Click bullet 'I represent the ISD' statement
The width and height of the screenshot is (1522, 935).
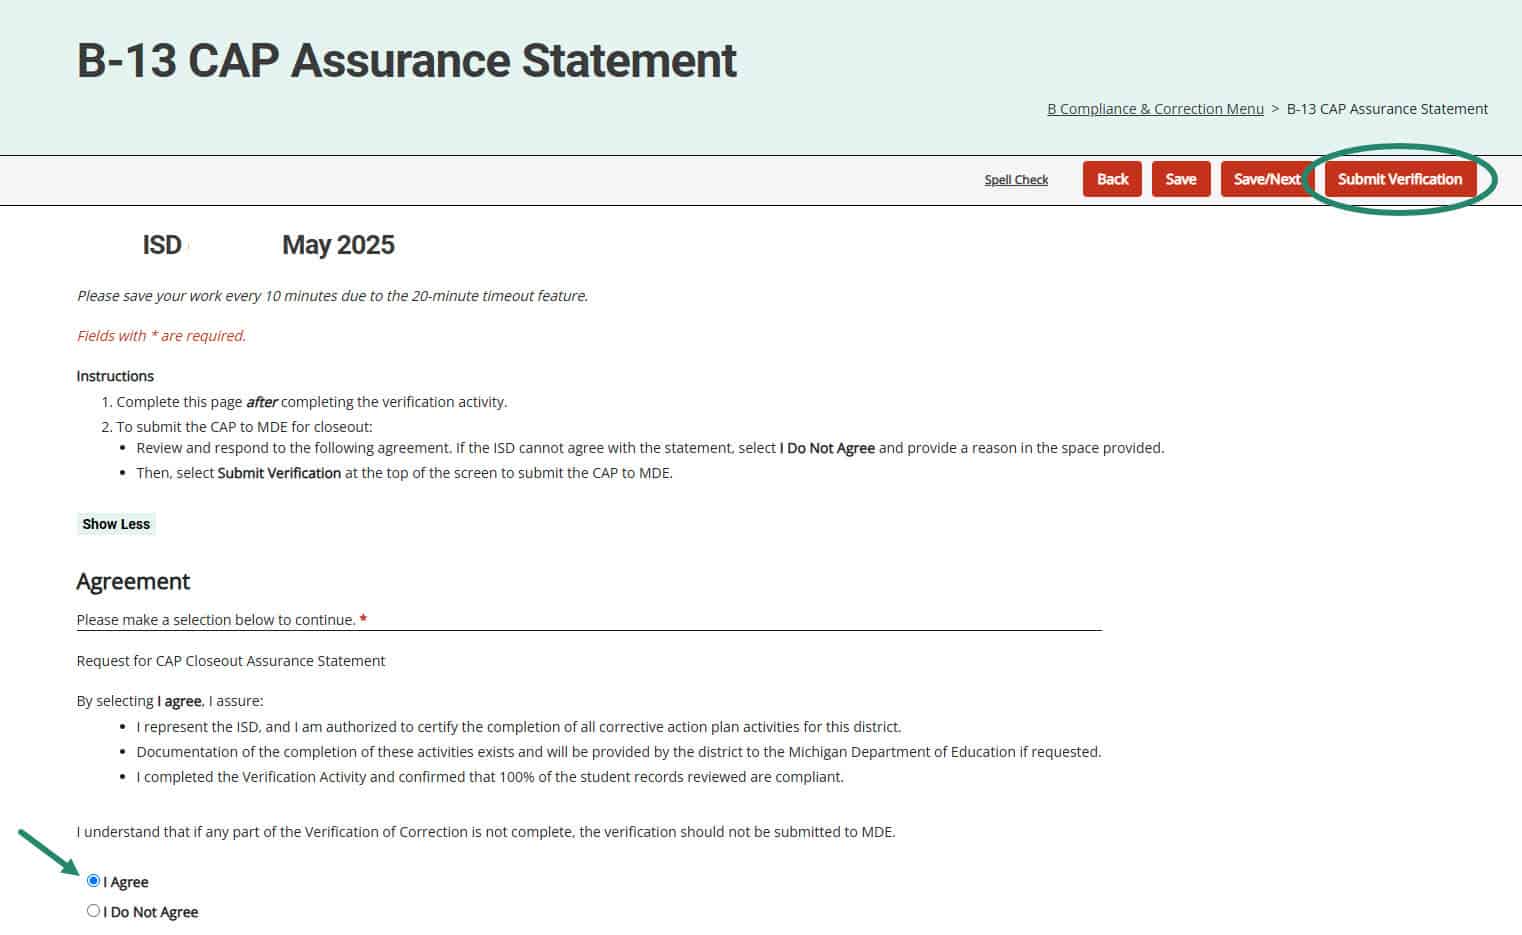519,727
